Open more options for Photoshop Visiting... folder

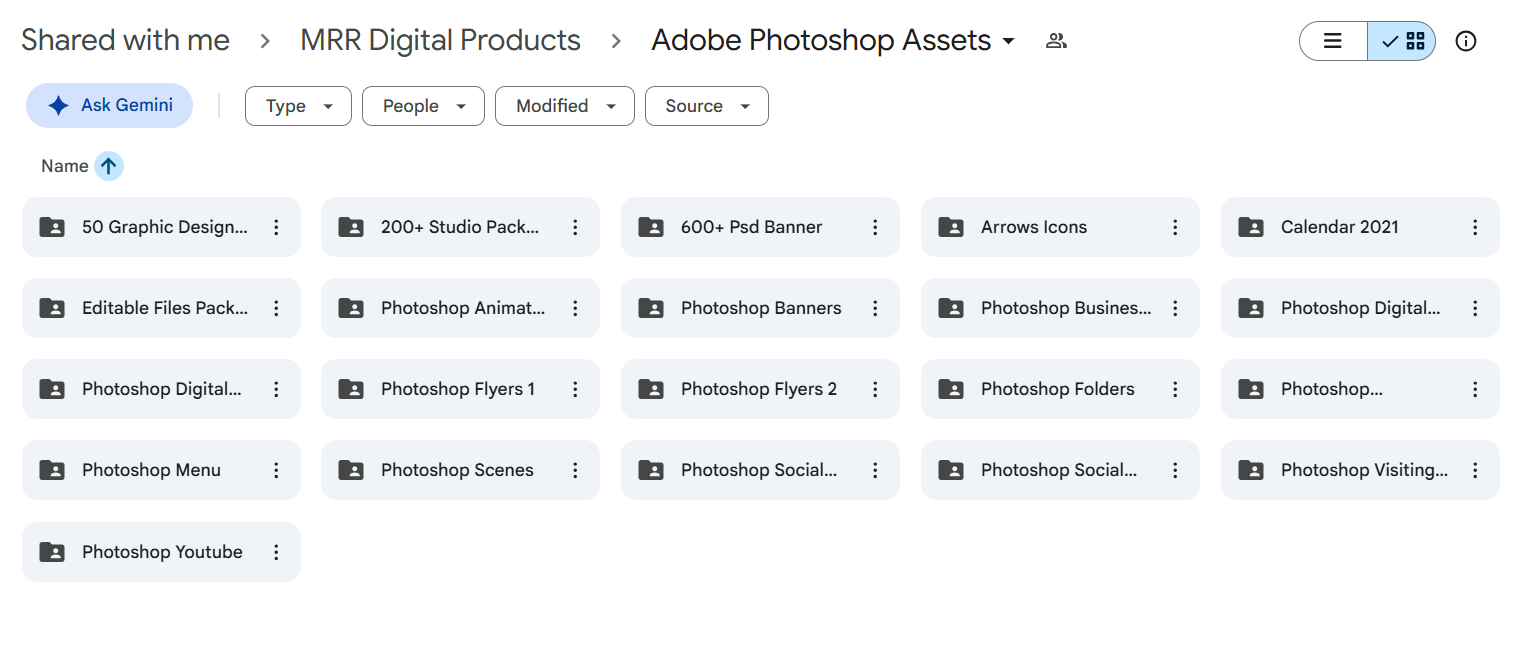[x=1475, y=470]
